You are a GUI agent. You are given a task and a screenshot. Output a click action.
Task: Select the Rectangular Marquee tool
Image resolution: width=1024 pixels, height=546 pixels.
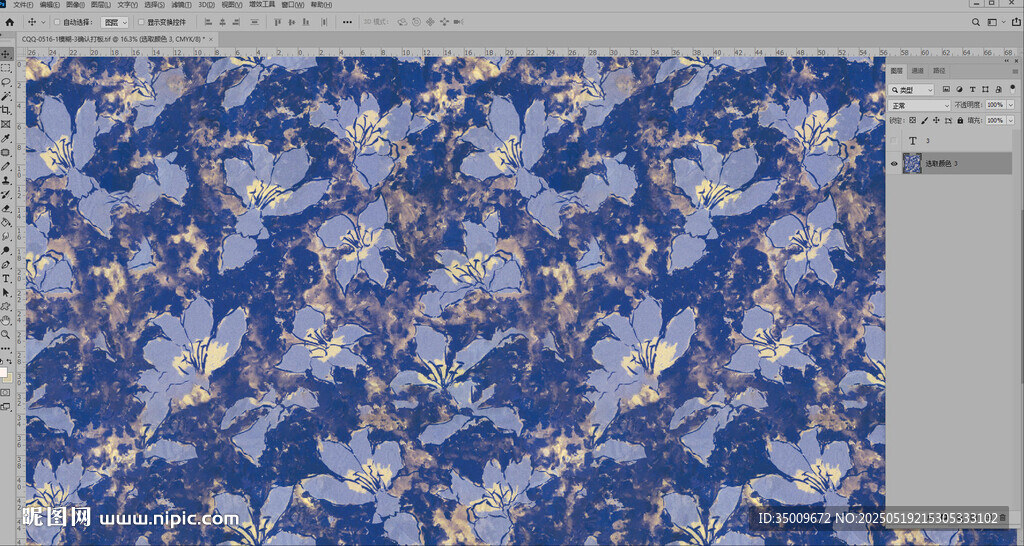(6, 68)
